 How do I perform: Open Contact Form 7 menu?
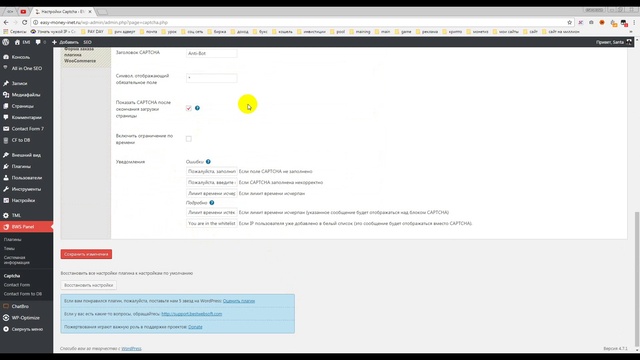coord(27,129)
